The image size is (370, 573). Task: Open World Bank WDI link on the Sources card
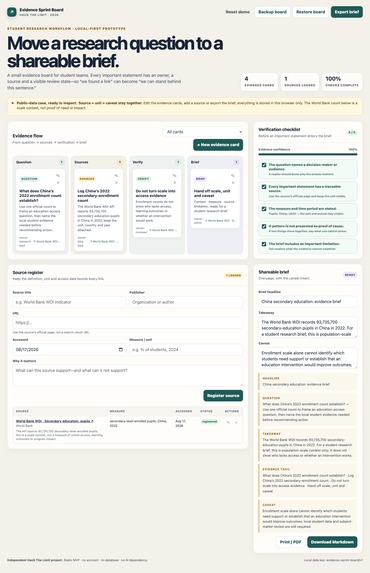click(x=105, y=242)
